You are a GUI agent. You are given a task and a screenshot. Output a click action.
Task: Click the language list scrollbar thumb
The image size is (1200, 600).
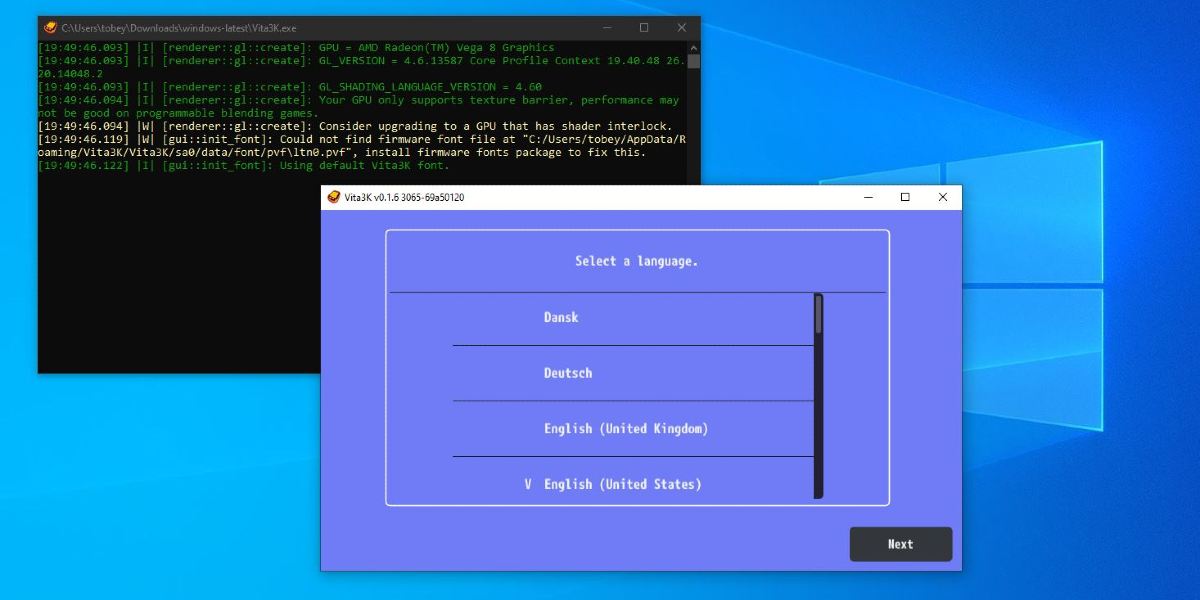818,314
